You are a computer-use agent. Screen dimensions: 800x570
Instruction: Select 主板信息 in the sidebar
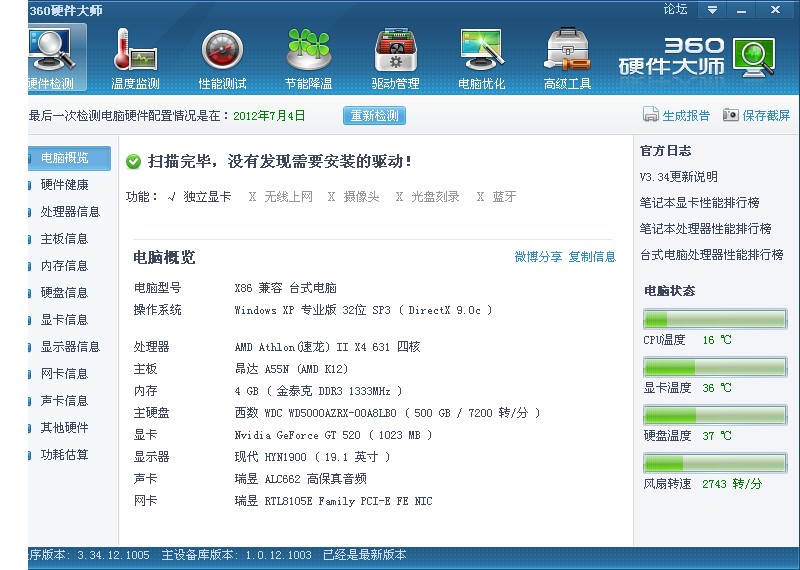pyautogui.click(x=64, y=239)
